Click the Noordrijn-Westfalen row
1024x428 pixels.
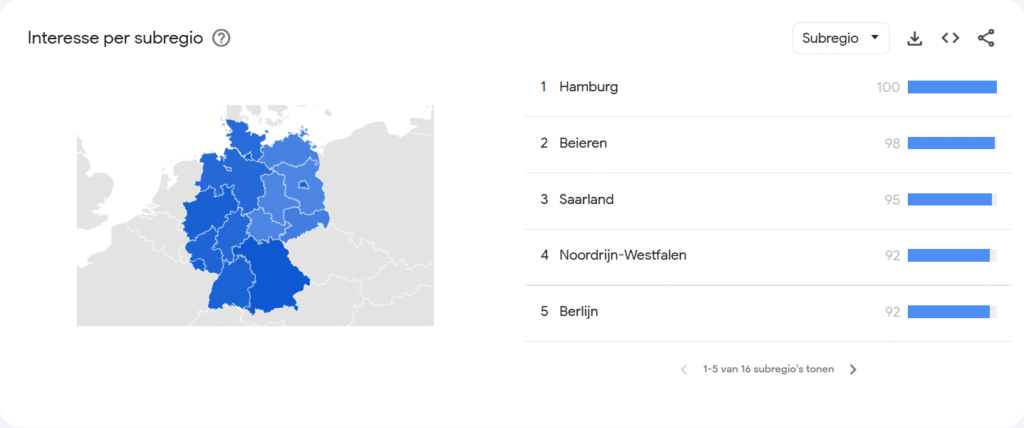623,255
